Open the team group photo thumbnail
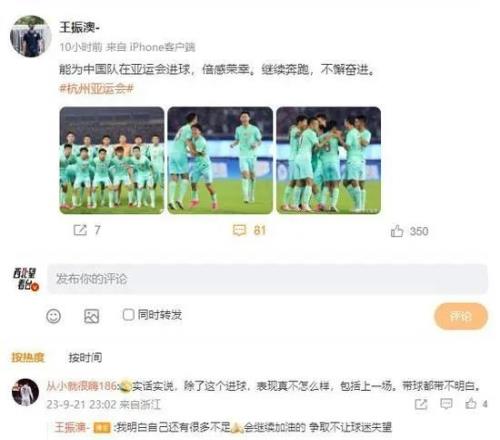Viewport: 500px width, 440px height. point(112,160)
